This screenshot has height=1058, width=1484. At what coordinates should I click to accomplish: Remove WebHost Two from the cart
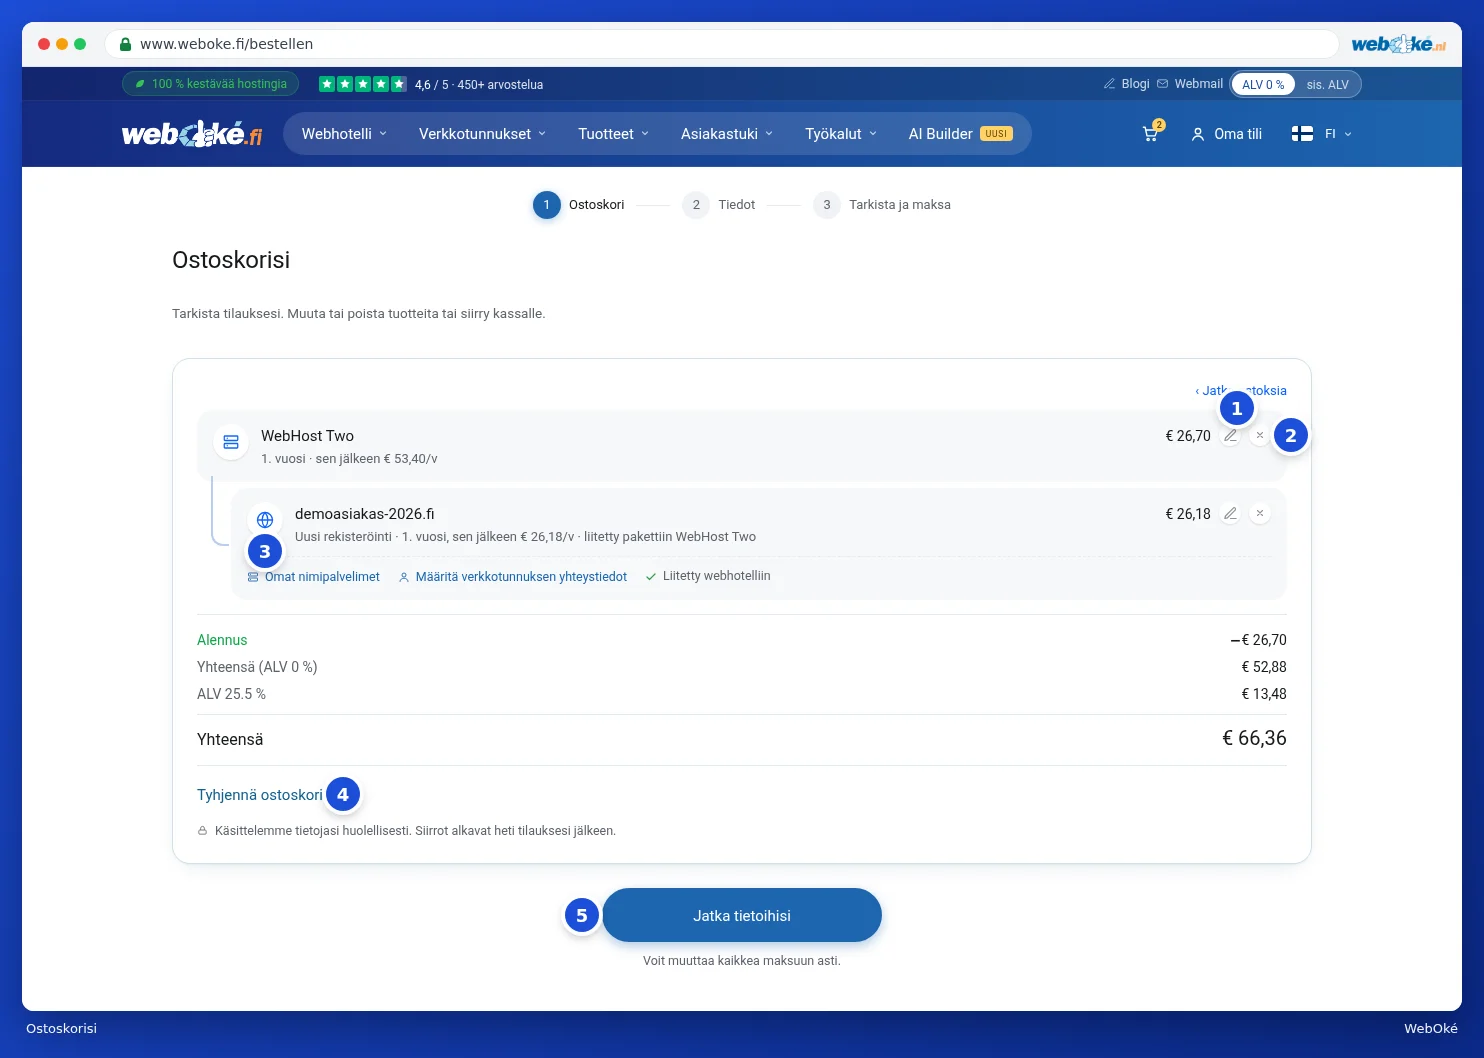tap(1260, 436)
